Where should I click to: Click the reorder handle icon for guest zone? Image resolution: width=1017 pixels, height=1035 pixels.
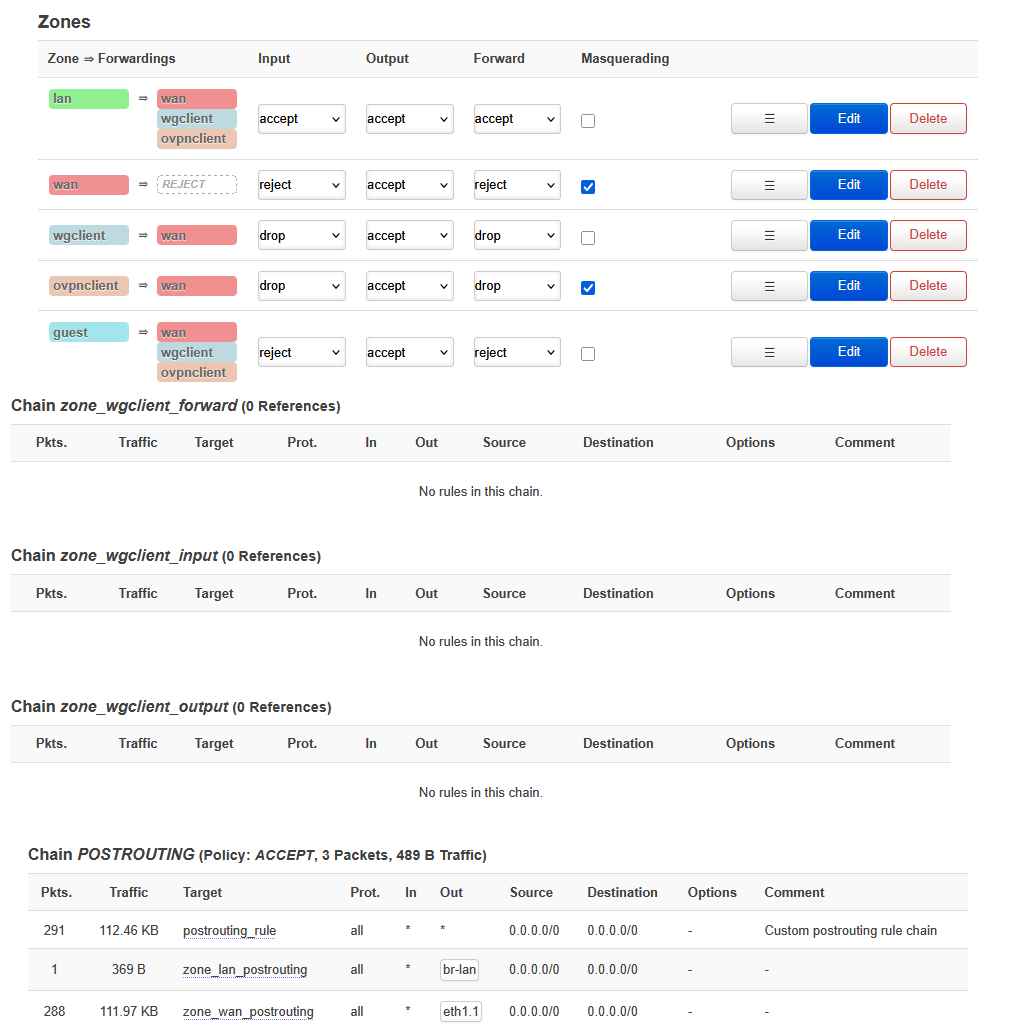point(769,352)
